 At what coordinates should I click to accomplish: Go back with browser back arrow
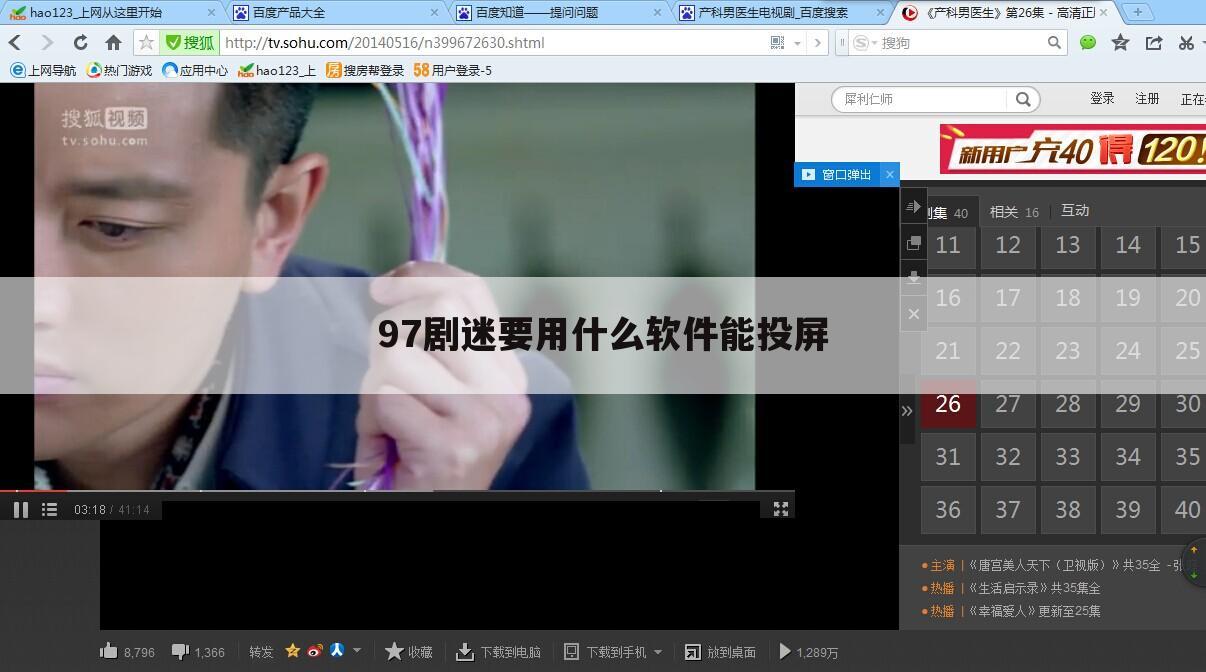15,43
